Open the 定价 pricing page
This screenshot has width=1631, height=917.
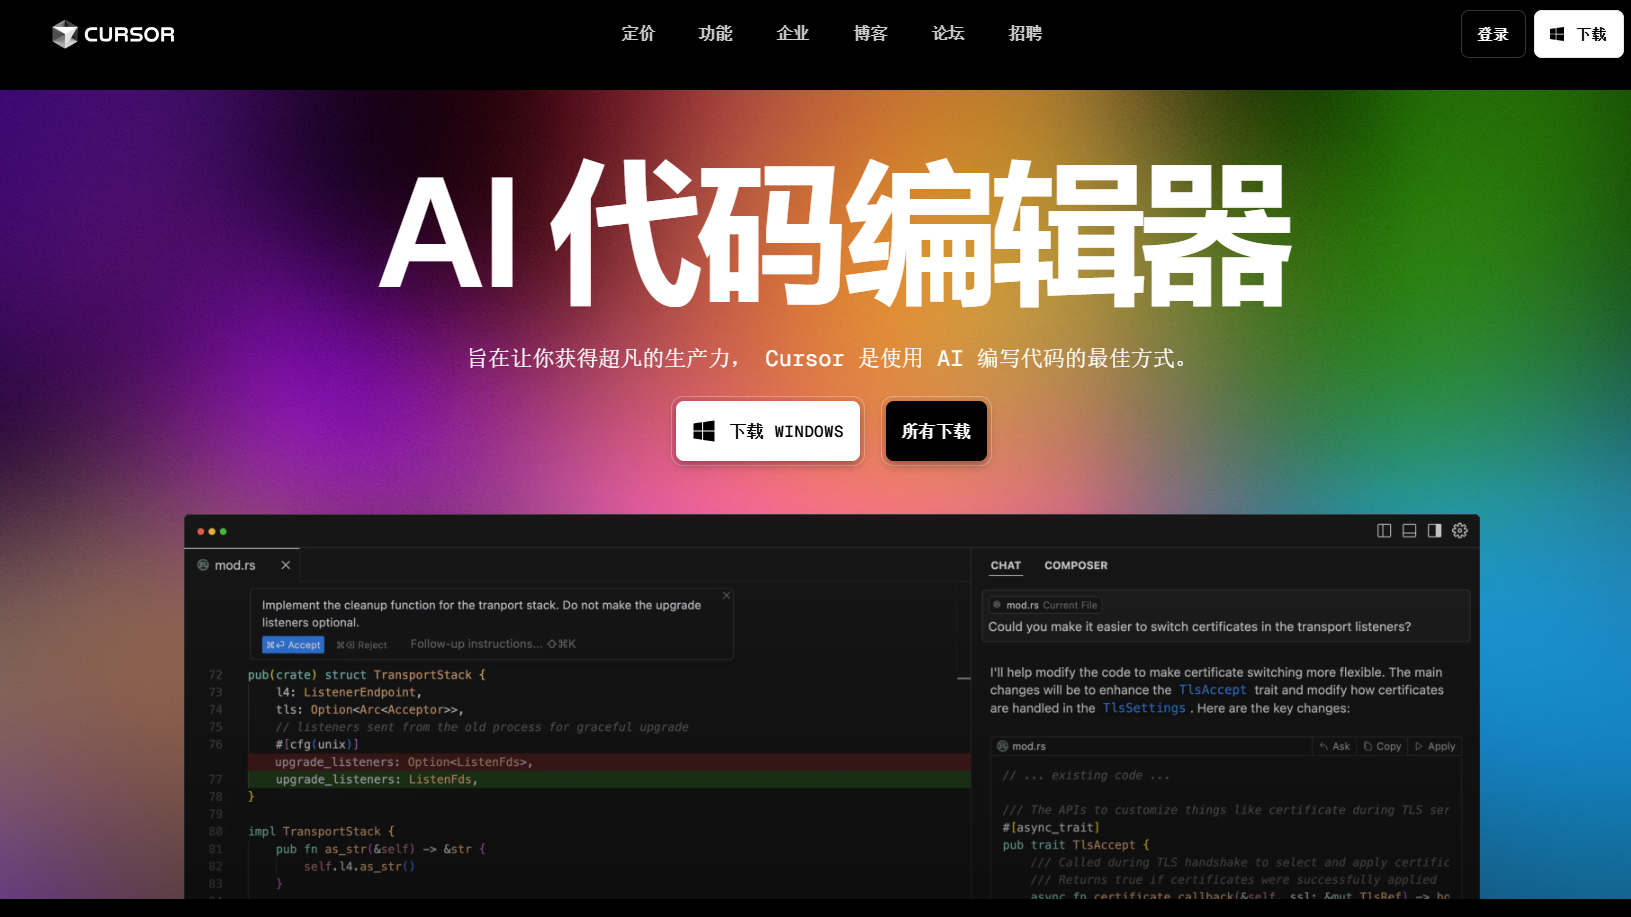[638, 34]
